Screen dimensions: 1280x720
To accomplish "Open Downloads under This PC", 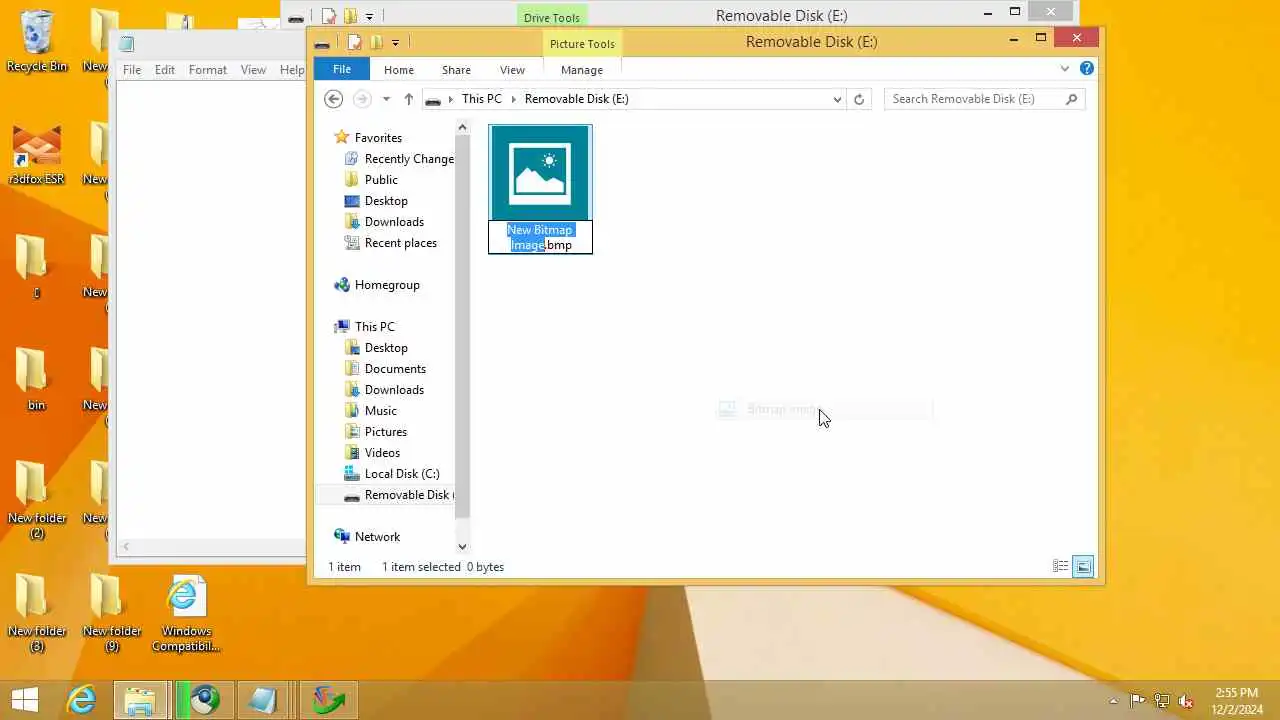I will 394,390.
